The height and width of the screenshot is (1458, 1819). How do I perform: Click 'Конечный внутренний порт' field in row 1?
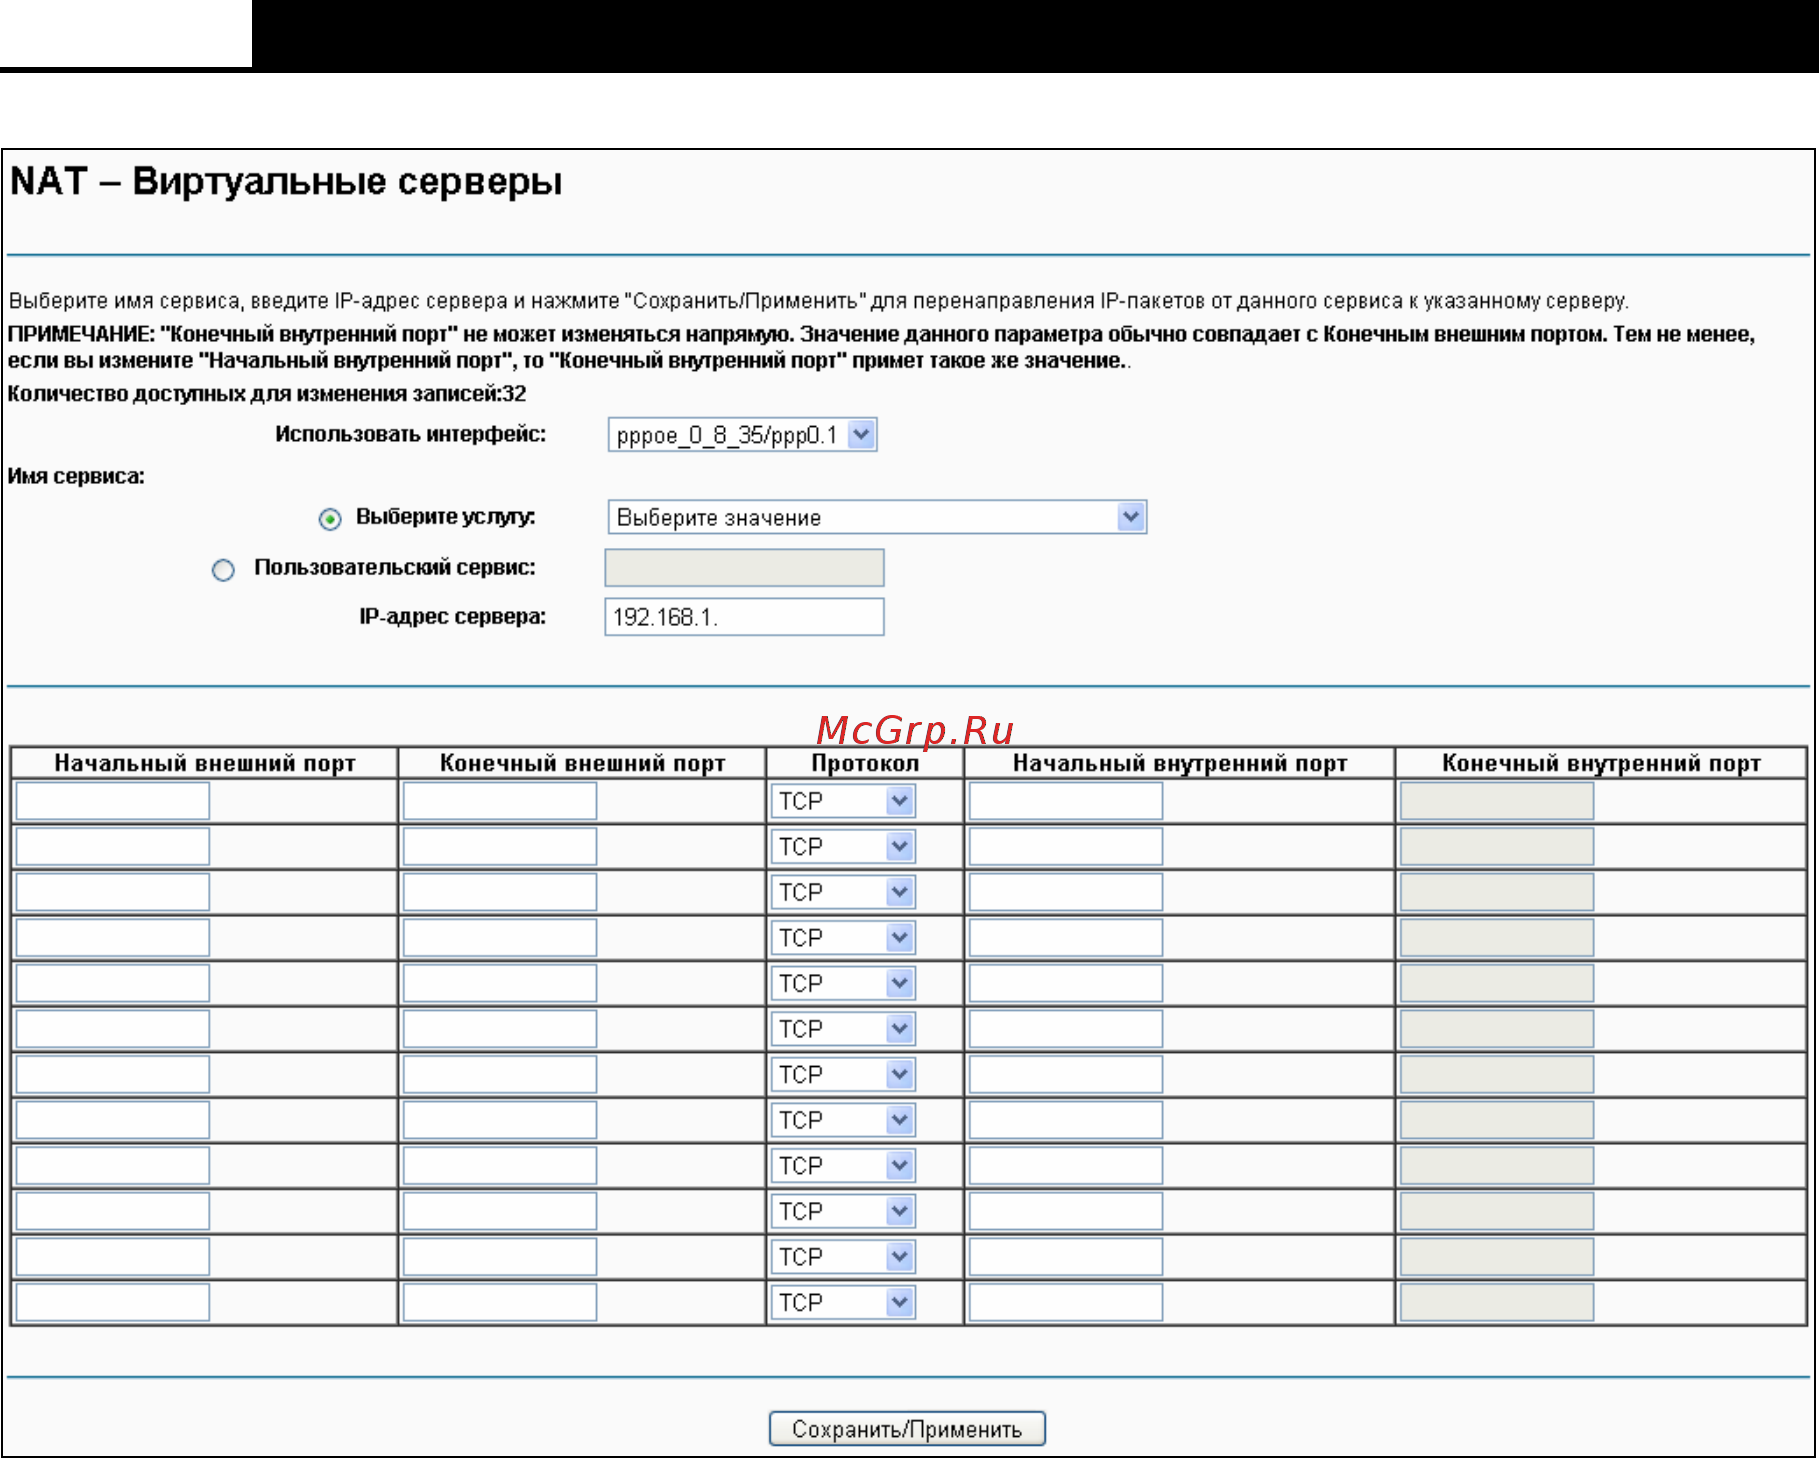click(1497, 801)
